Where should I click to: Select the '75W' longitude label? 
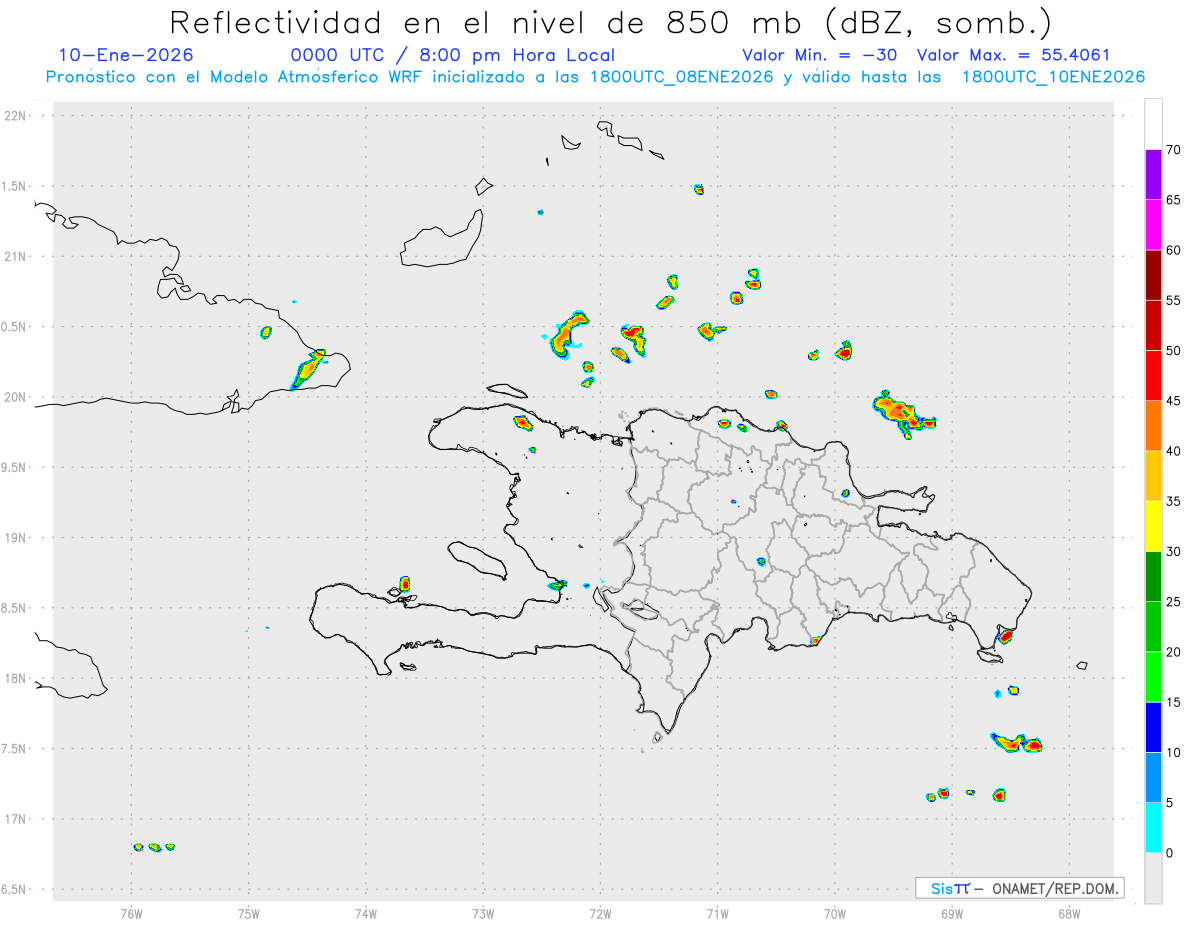click(249, 913)
